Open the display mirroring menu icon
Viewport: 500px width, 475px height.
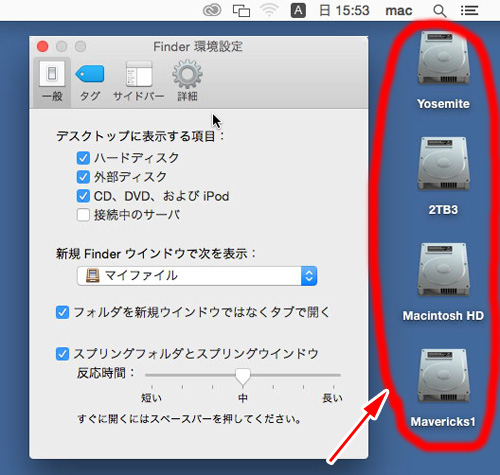[241, 11]
